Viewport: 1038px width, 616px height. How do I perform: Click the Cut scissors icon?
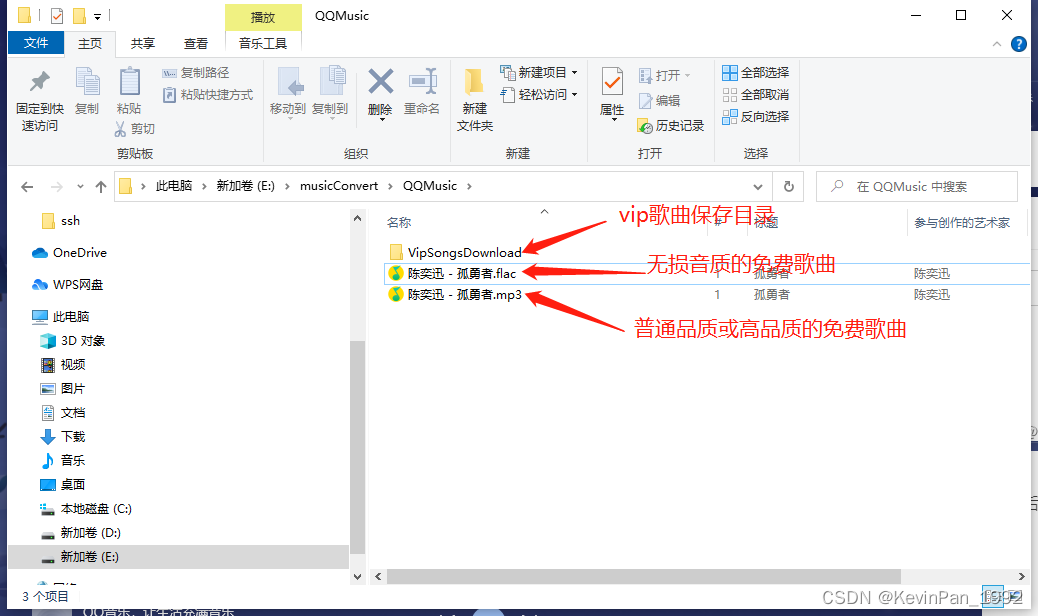coord(134,128)
